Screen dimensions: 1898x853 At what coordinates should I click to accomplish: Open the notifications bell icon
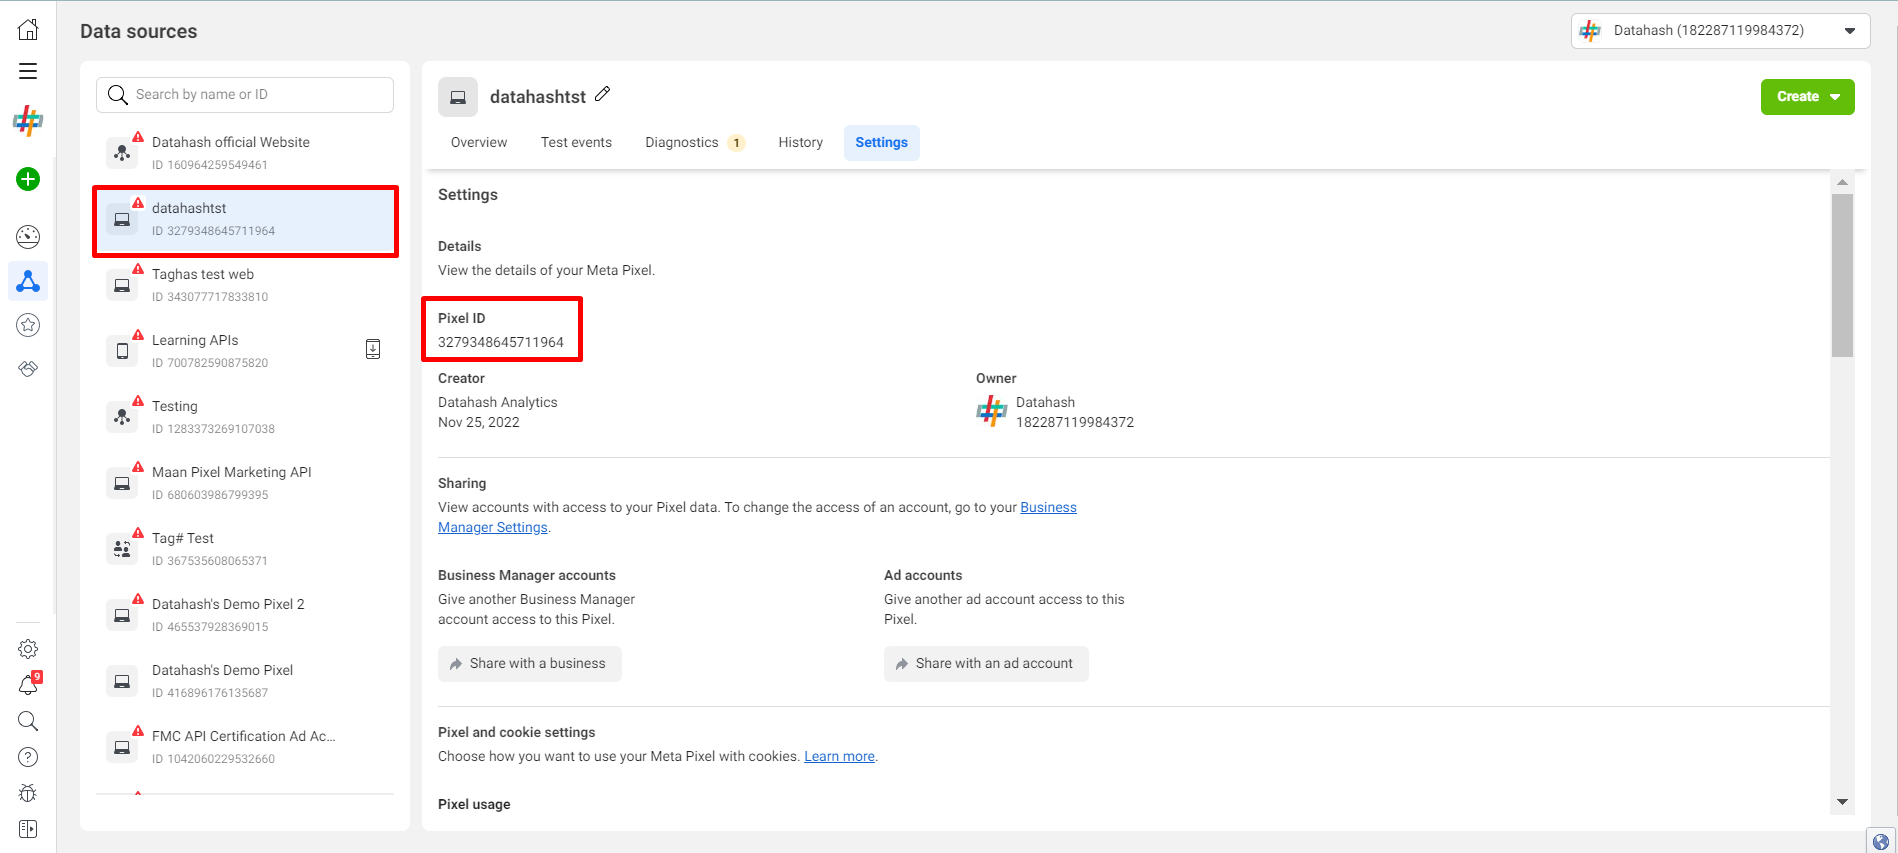point(28,685)
